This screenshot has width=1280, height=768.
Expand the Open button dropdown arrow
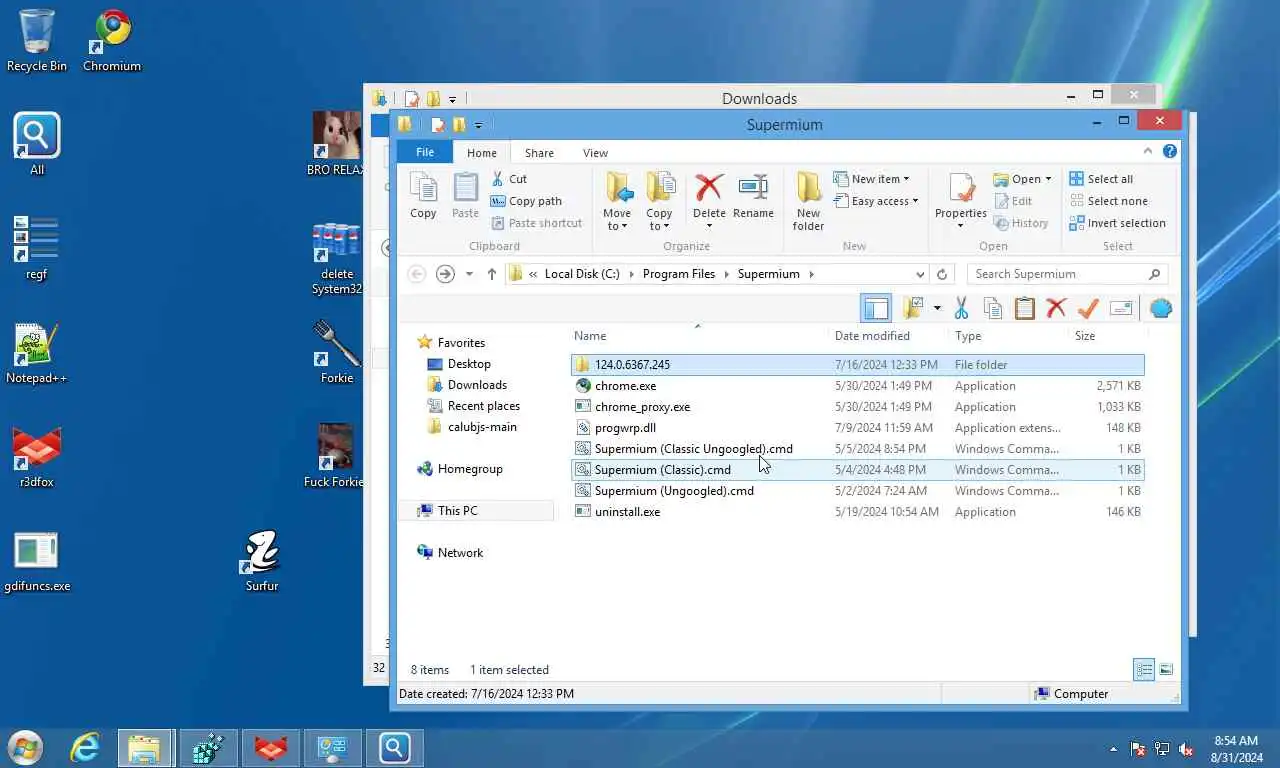(x=1048, y=180)
